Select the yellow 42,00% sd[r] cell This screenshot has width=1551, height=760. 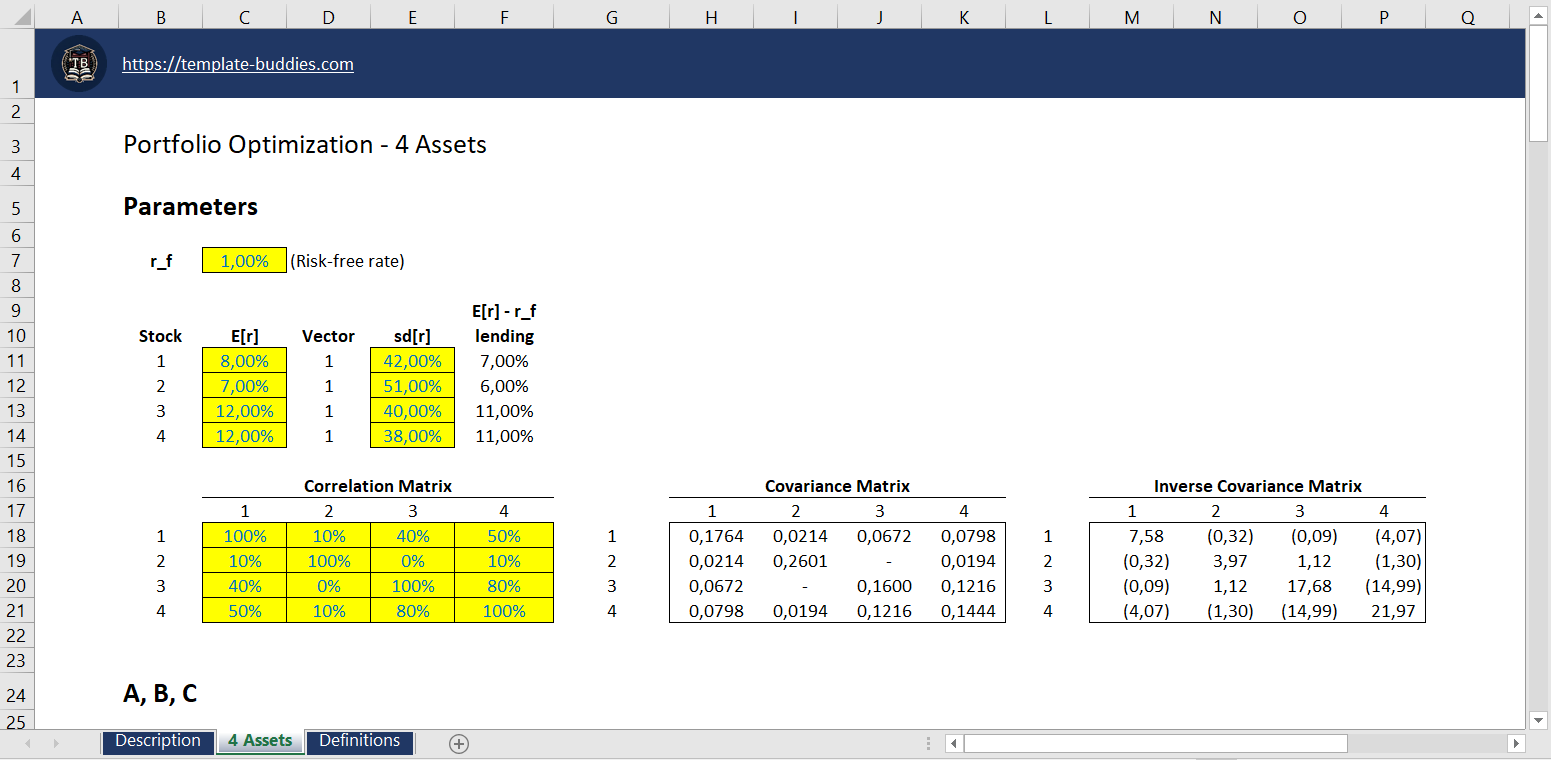[411, 360]
